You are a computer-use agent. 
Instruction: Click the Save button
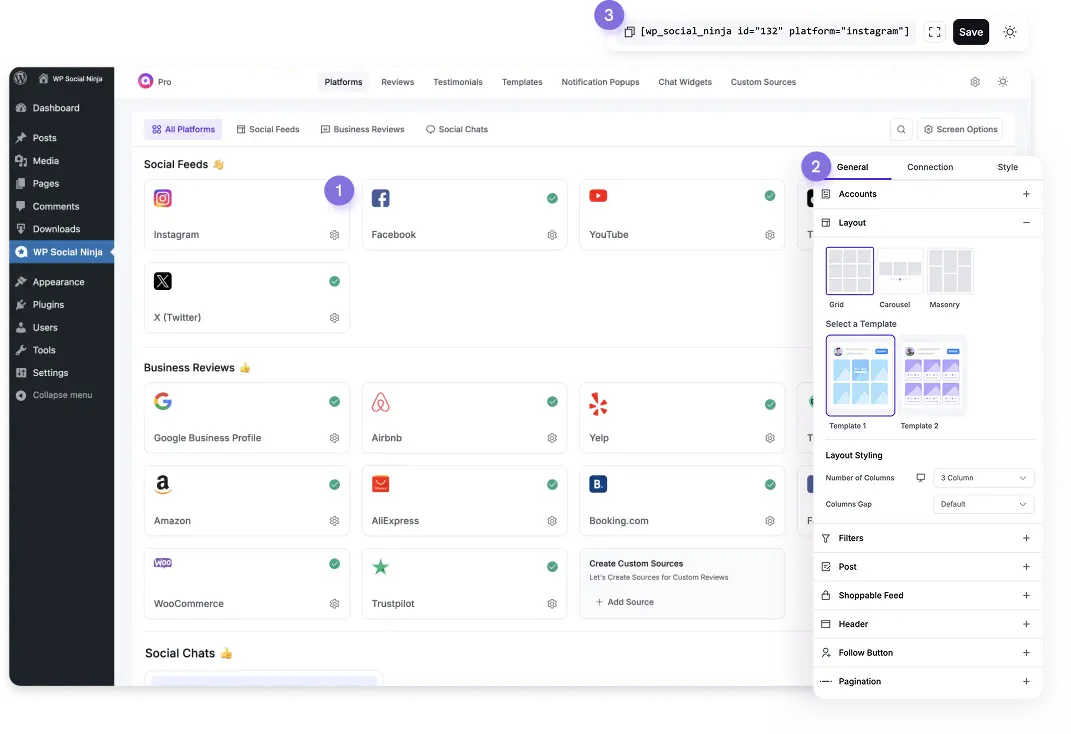coord(970,31)
